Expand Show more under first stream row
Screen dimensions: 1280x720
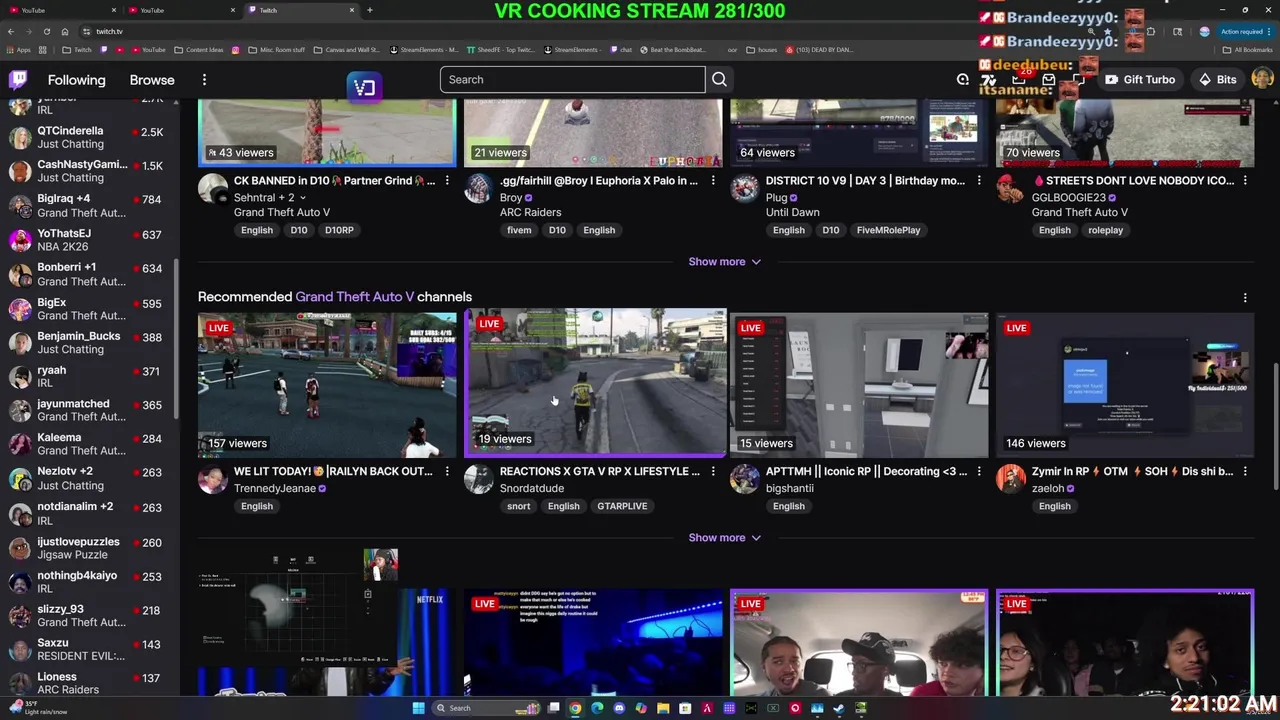[x=724, y=262]
